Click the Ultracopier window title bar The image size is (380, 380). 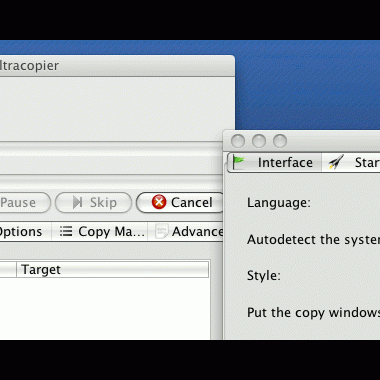pos(117,66)
